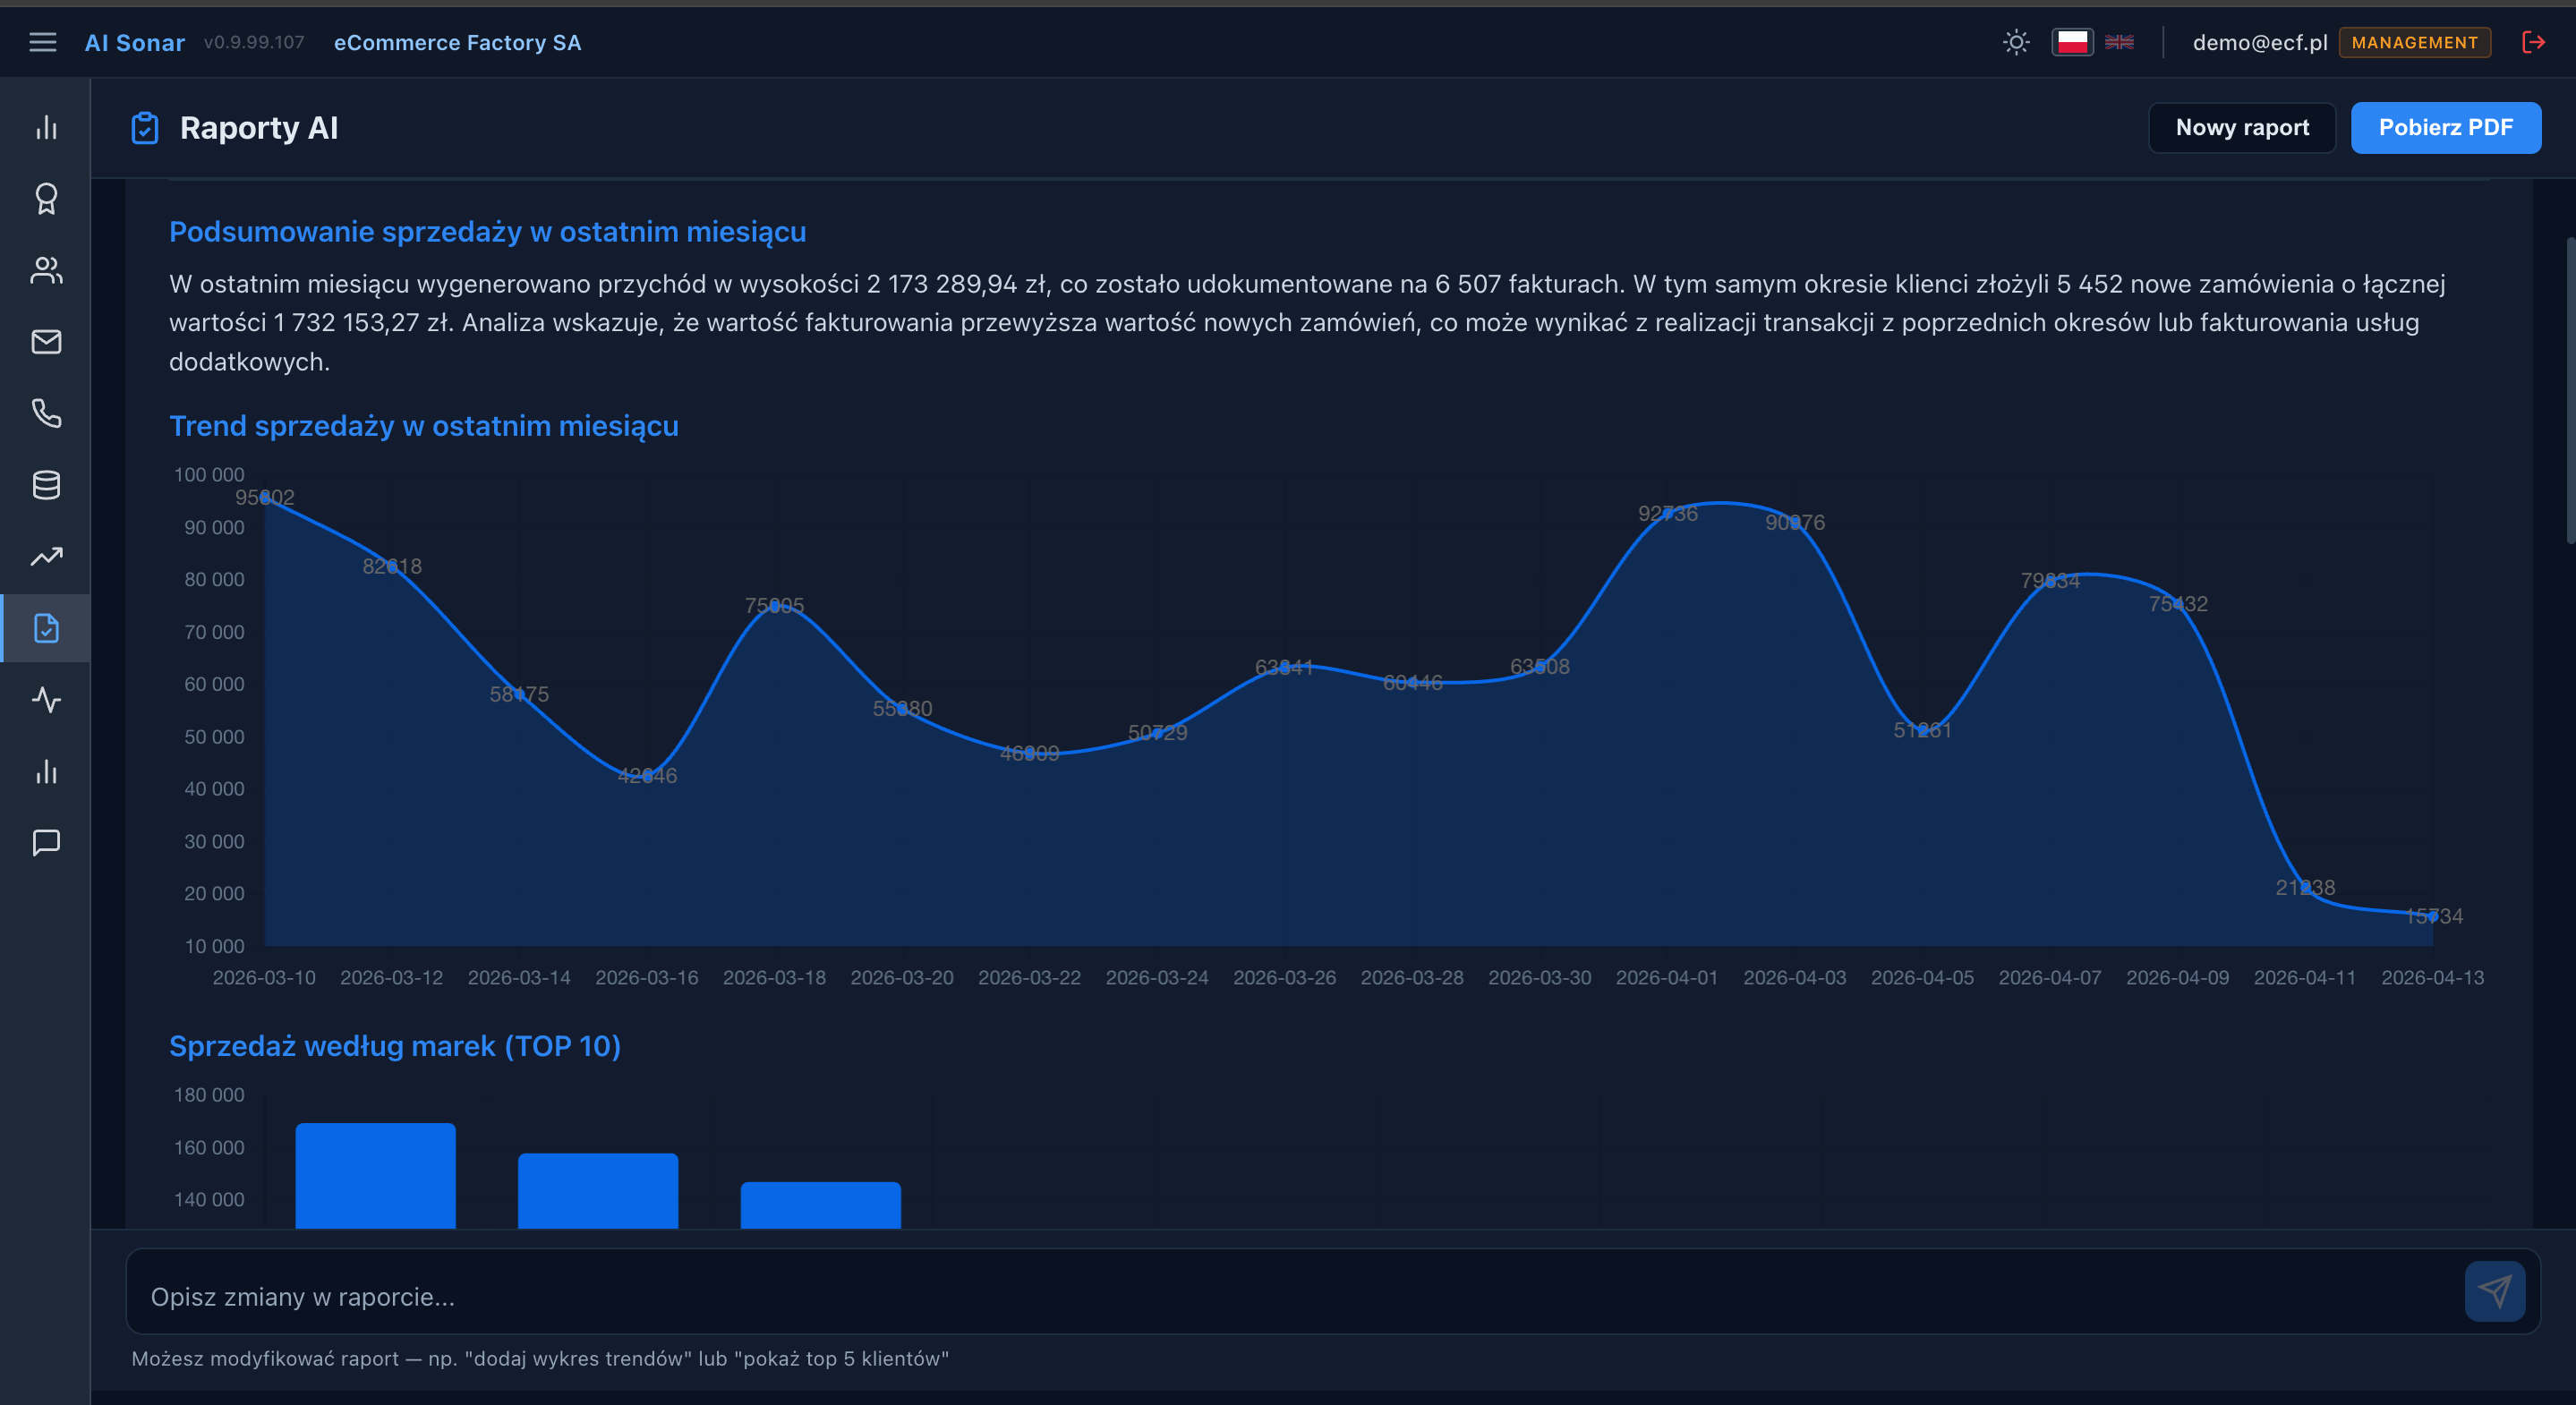Click the report changes text input
The image size is (2576, 1405).
pyautogui.click(x=1290, y=1296)
